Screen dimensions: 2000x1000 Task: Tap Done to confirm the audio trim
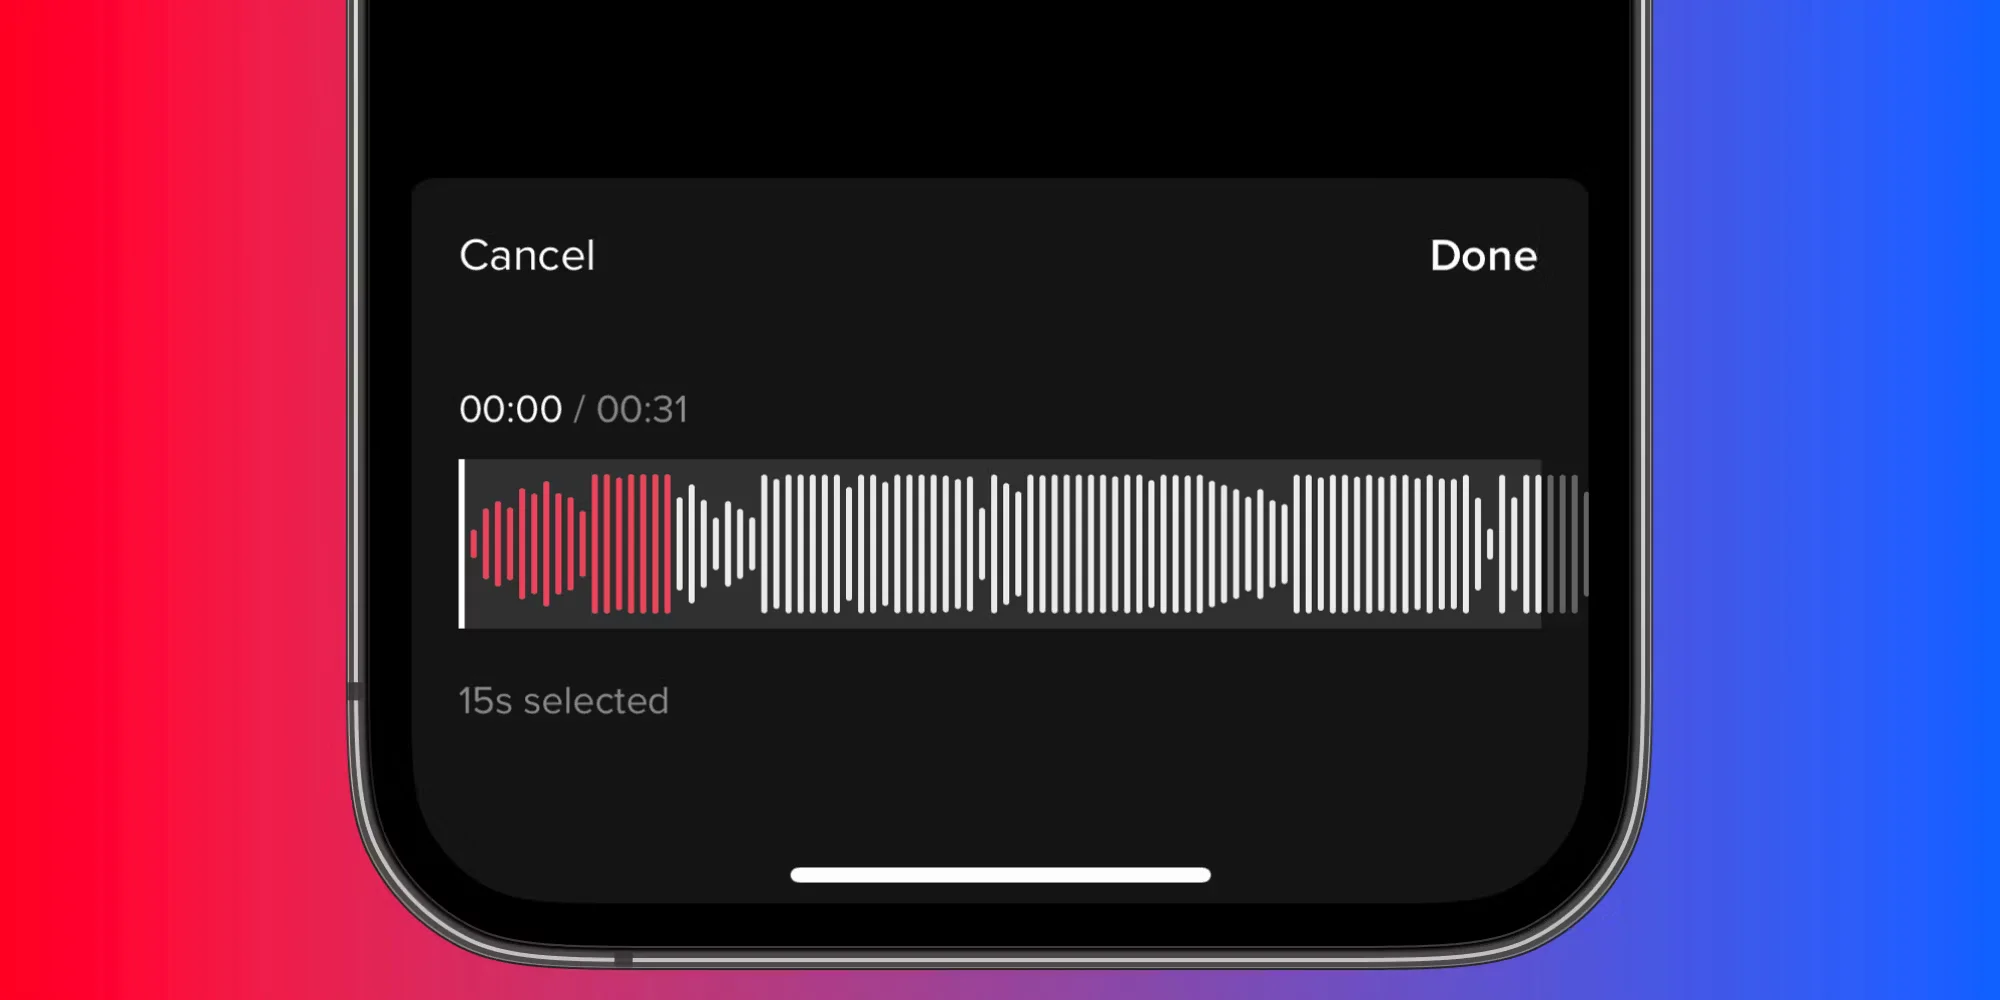coord(1483,256)
